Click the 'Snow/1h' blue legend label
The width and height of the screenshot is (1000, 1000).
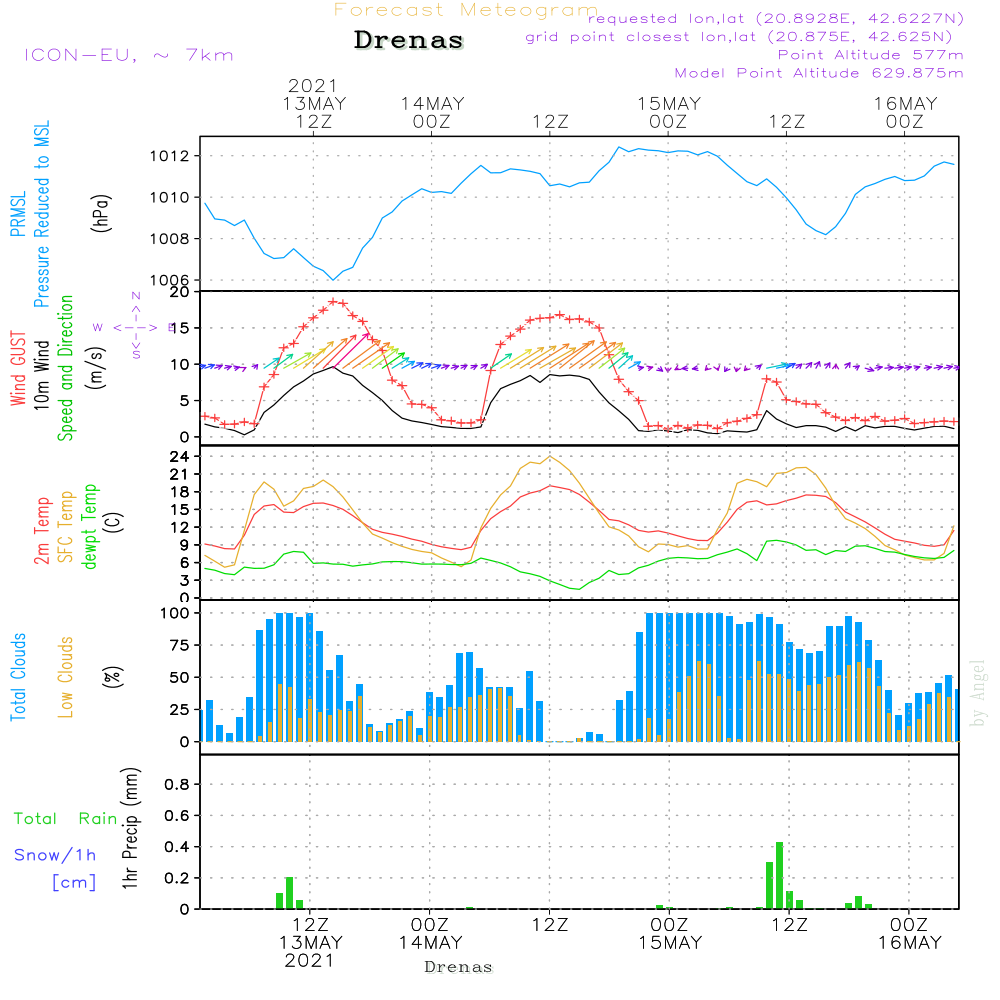(55, 855)
